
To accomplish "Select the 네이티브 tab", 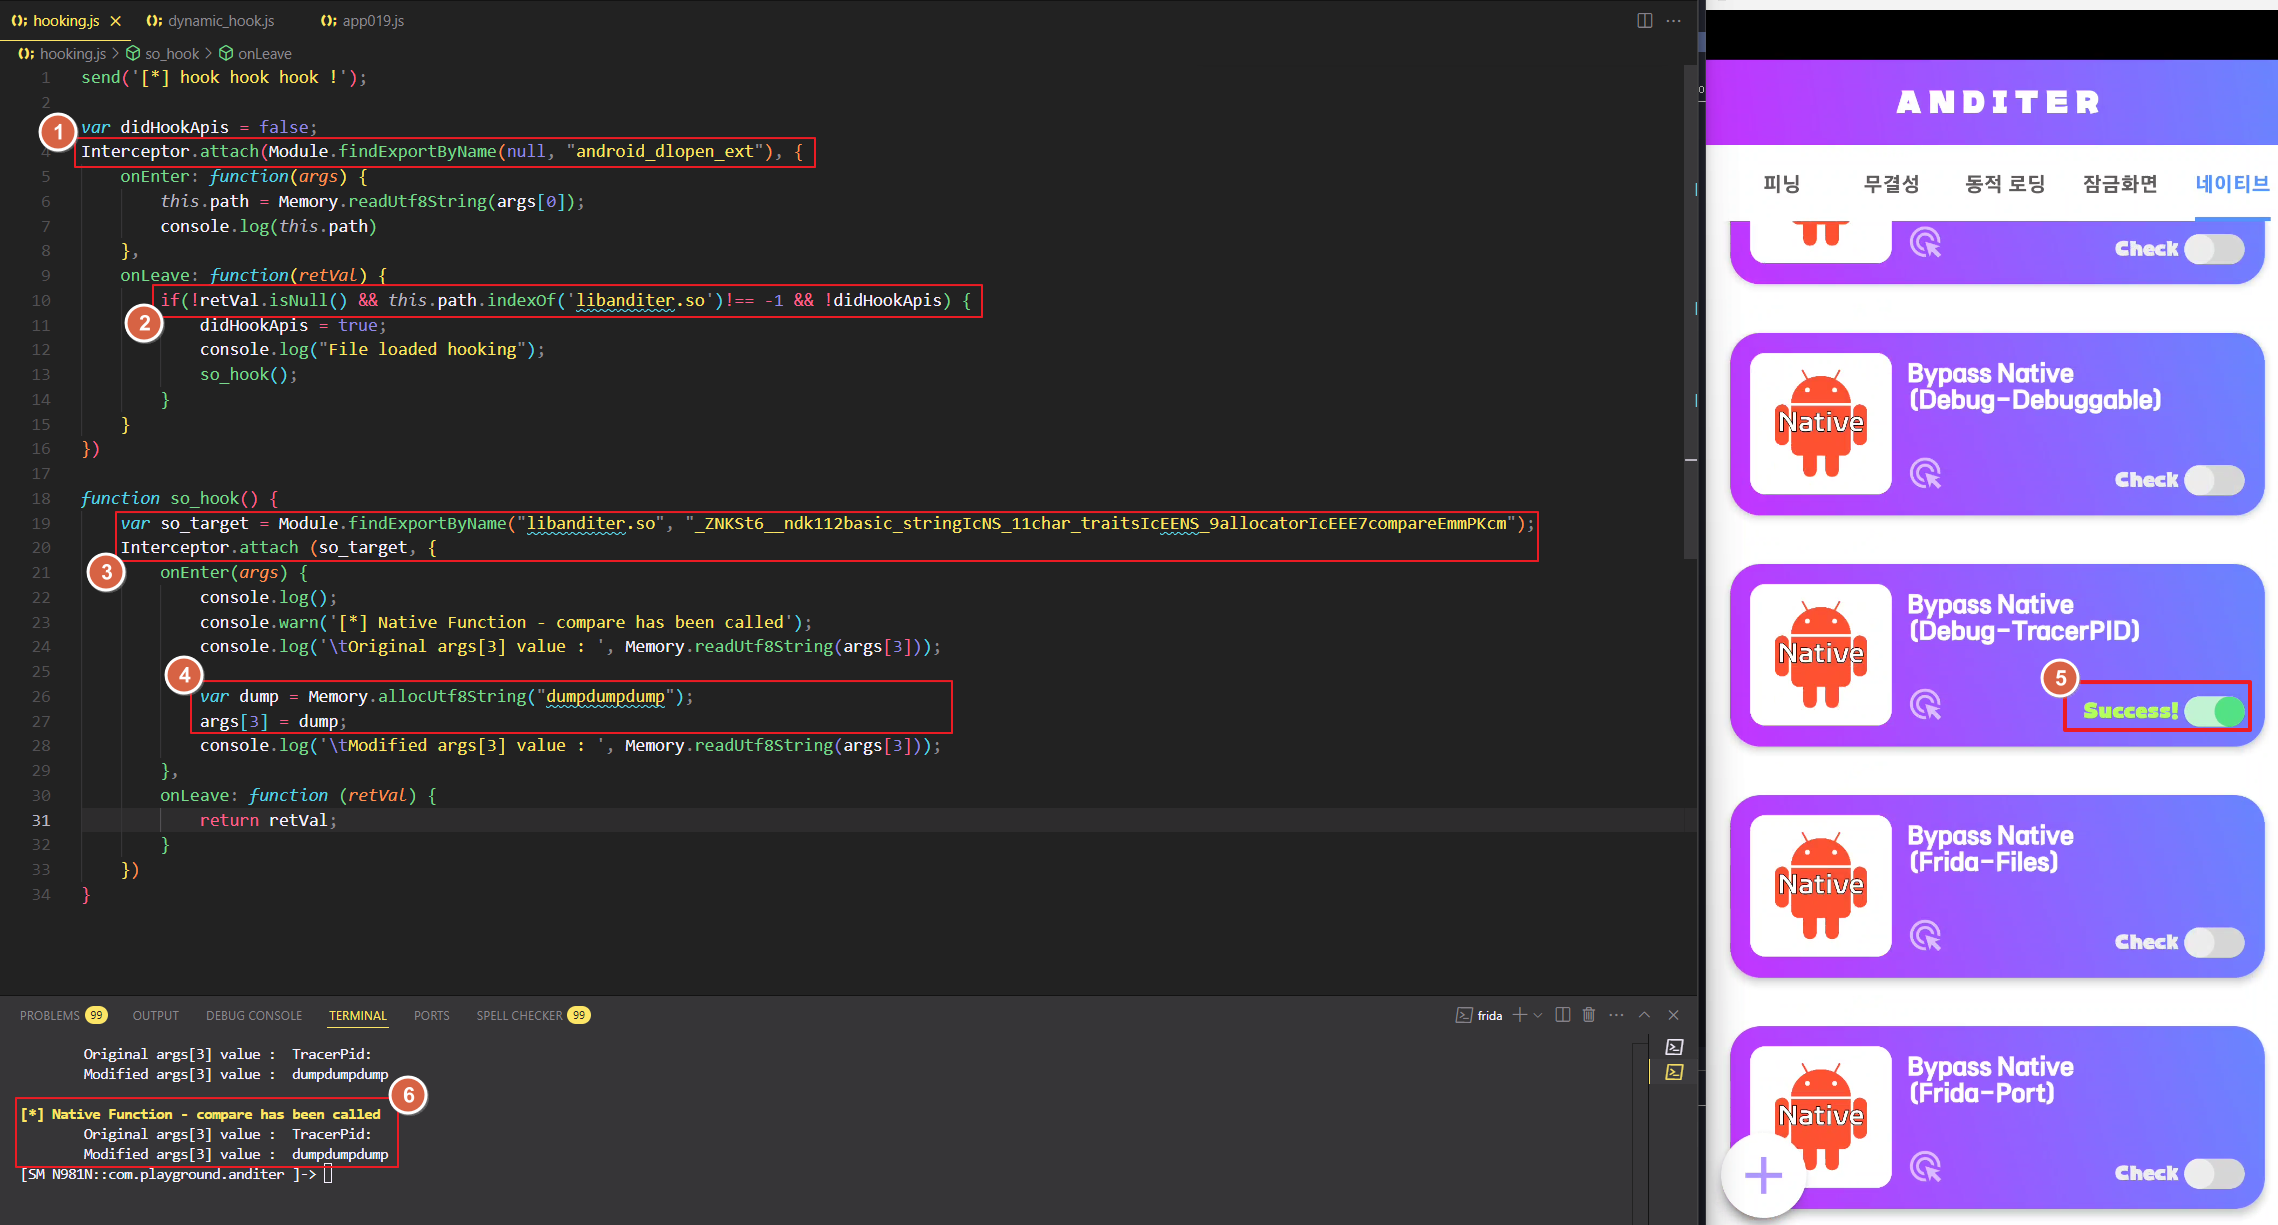I will point(2232,184).
